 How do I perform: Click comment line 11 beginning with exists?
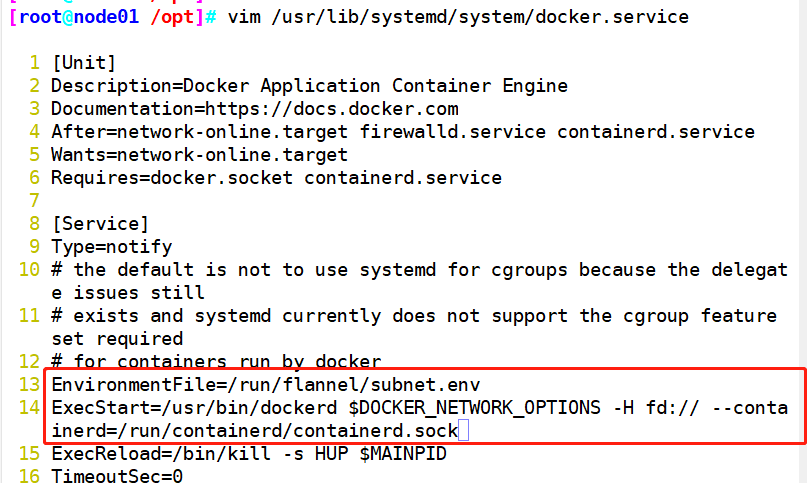414,327
